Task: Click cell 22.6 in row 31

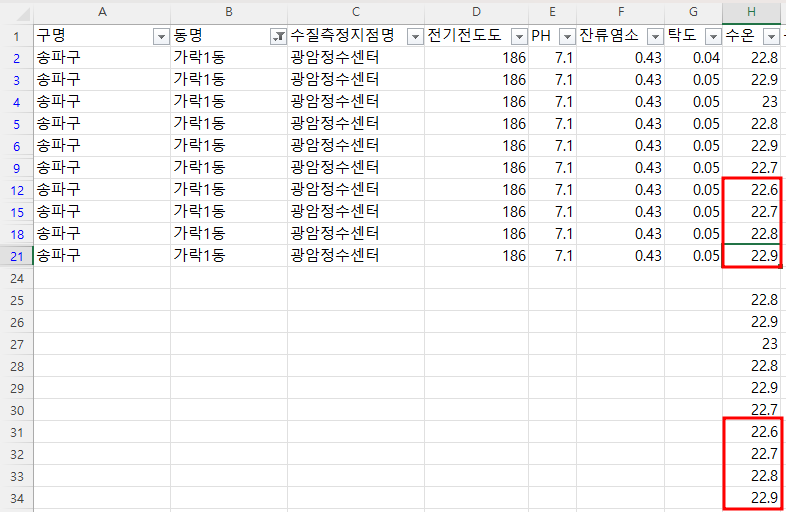Action: [x=764, y=432]
